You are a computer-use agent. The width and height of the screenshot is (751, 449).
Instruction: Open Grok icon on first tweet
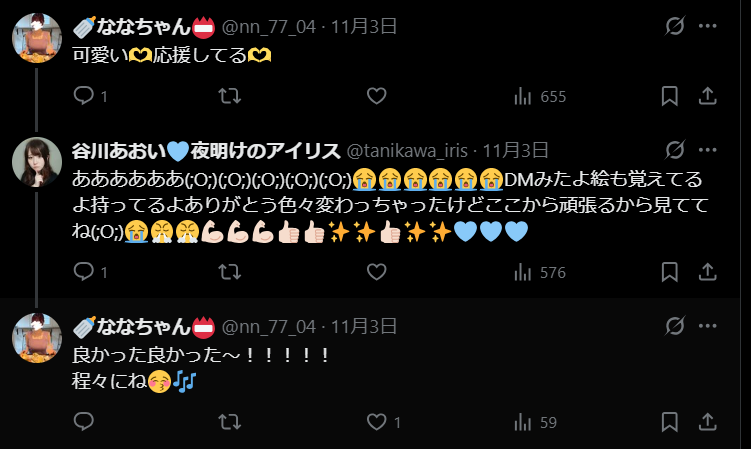click(675, 26)
